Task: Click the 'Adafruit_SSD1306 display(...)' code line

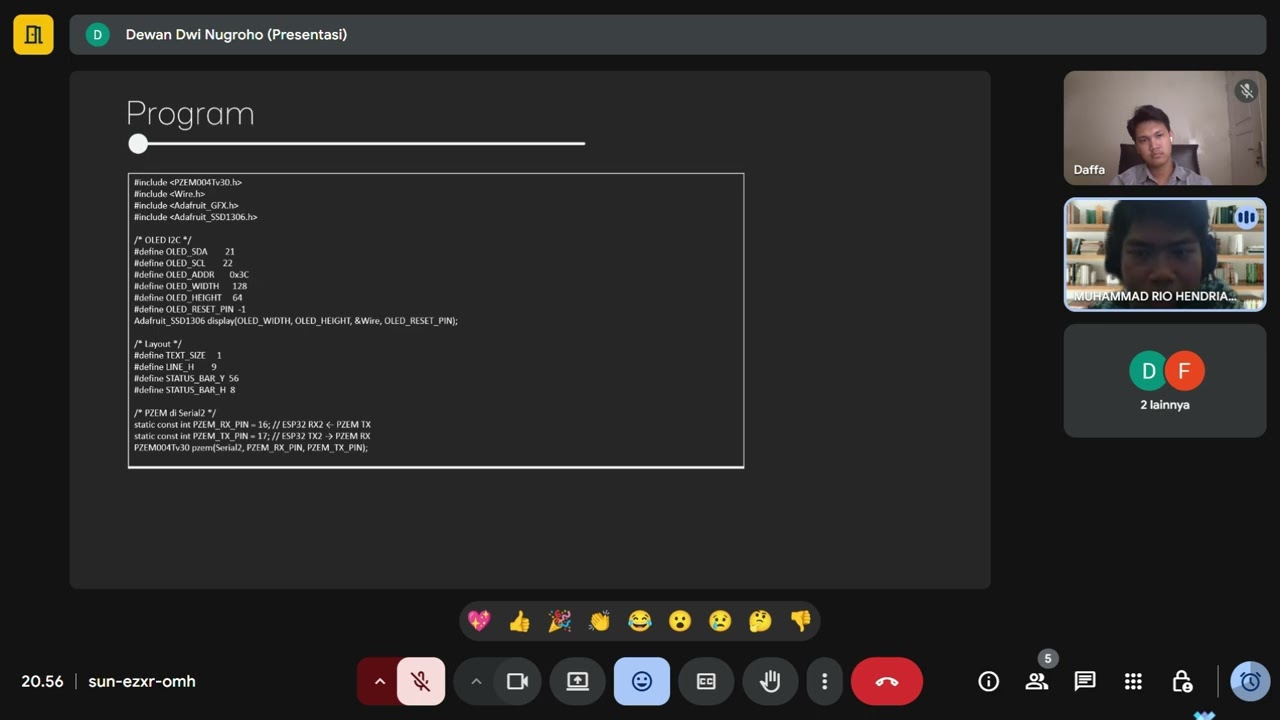Action: click(296, 321)
